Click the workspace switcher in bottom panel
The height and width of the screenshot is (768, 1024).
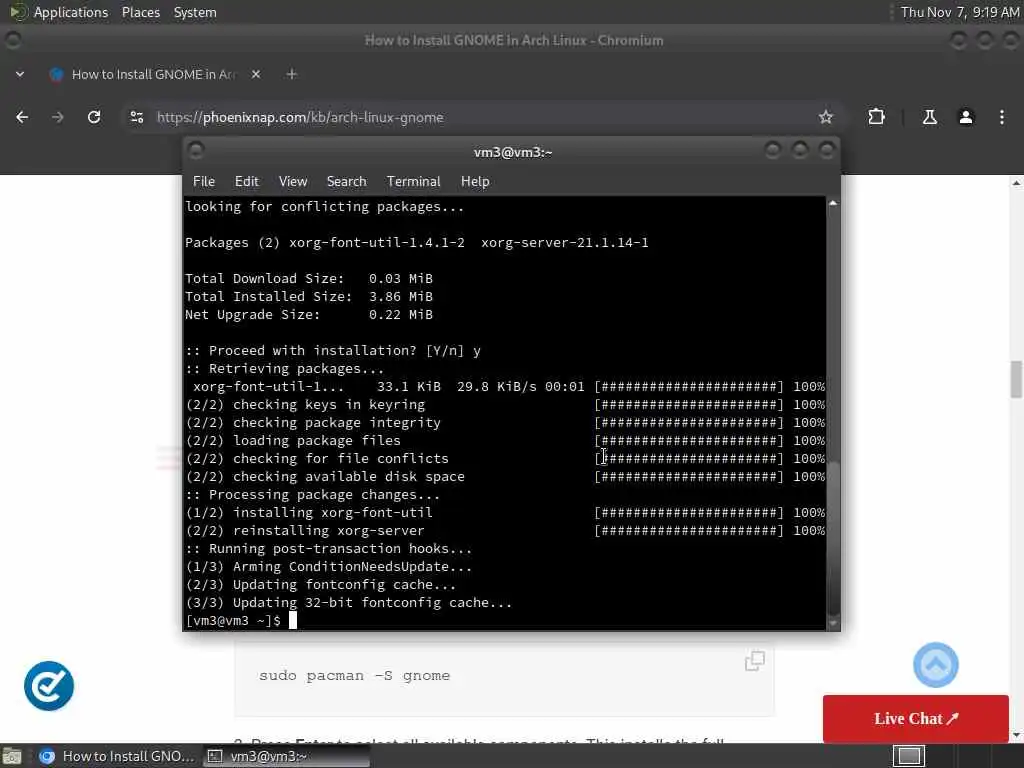pos(908,756)
